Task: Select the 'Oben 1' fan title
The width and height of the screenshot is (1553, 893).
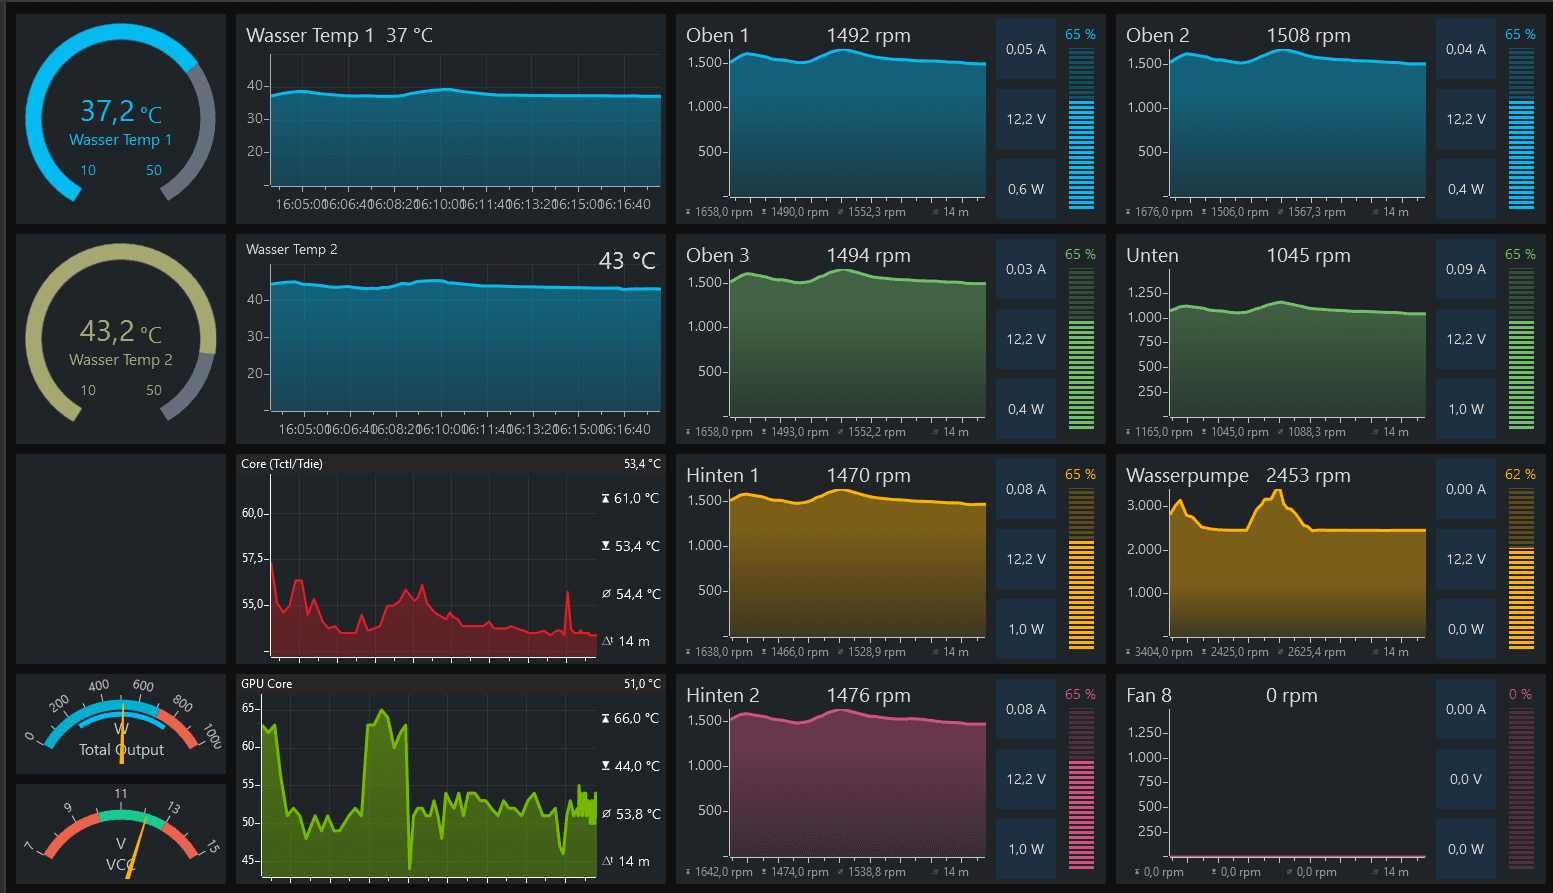Action: (x=717, y=35)
